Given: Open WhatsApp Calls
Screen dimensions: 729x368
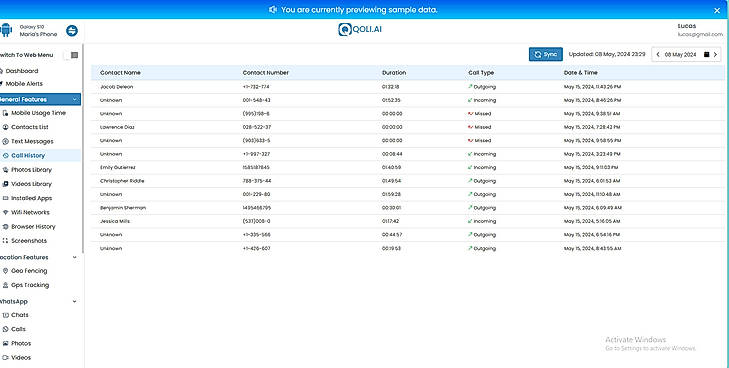Looking at the screenshot, I should click(19, 329).
